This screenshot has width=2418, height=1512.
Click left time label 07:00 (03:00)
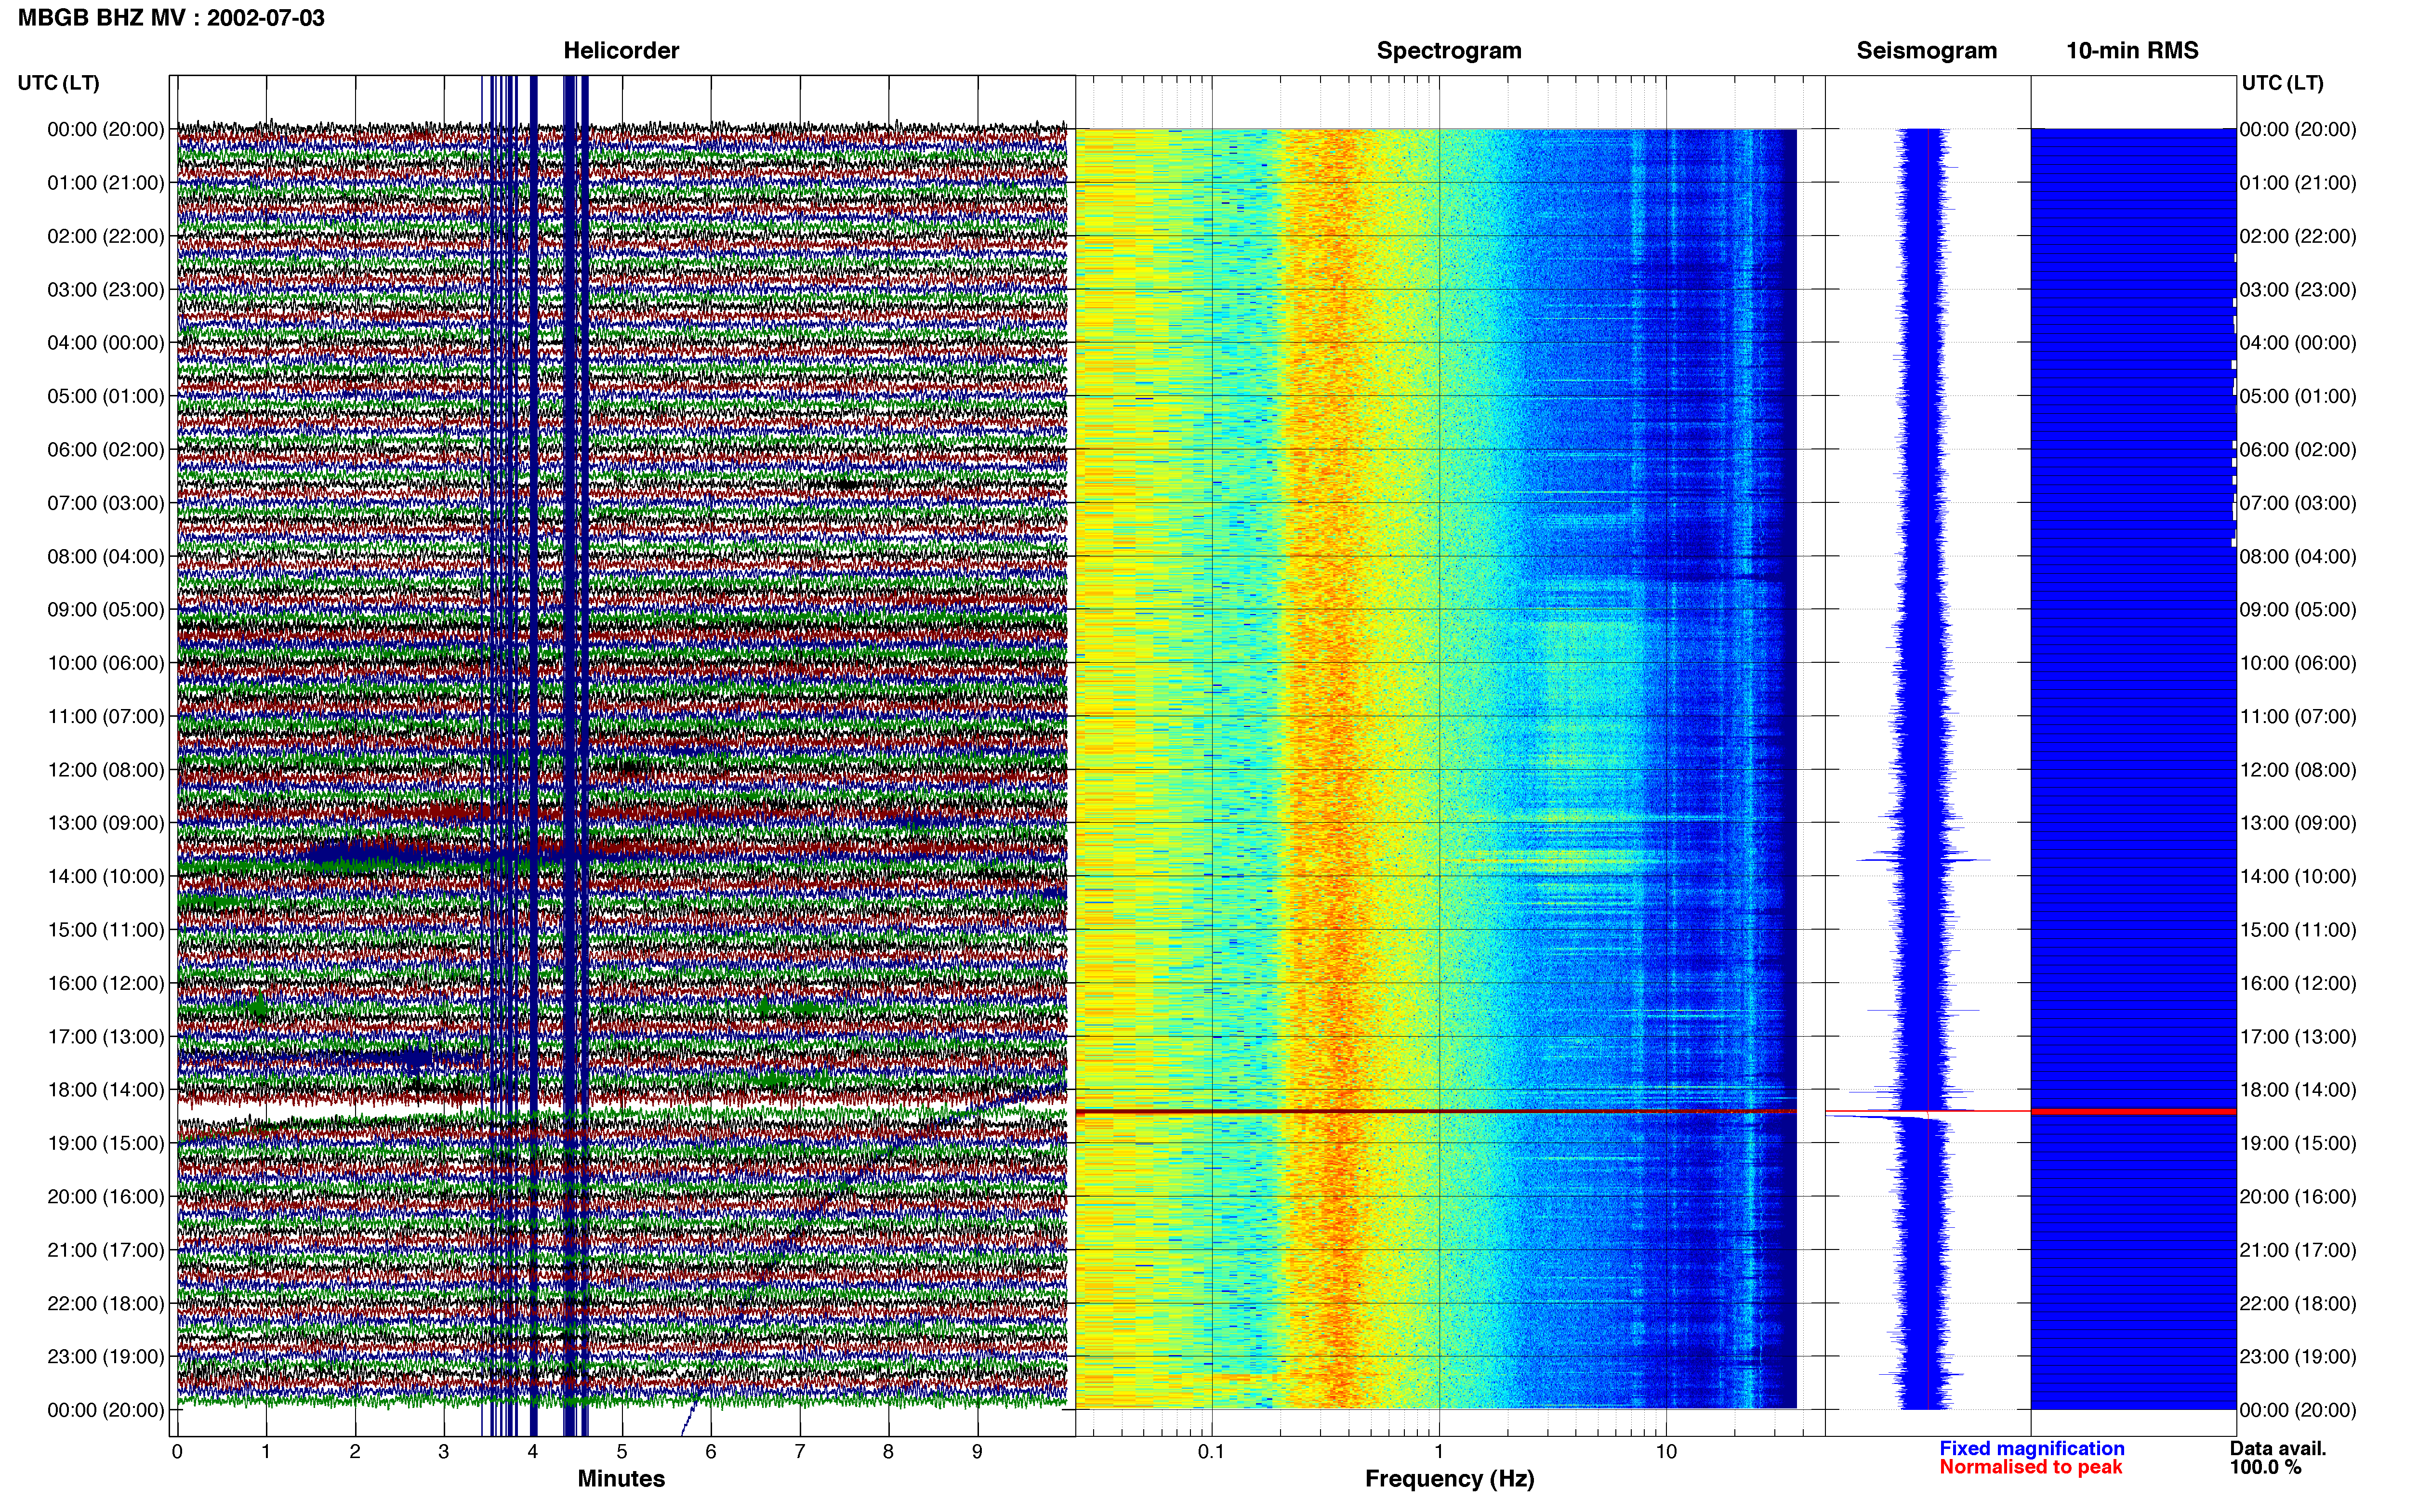[x=106, y=503]
